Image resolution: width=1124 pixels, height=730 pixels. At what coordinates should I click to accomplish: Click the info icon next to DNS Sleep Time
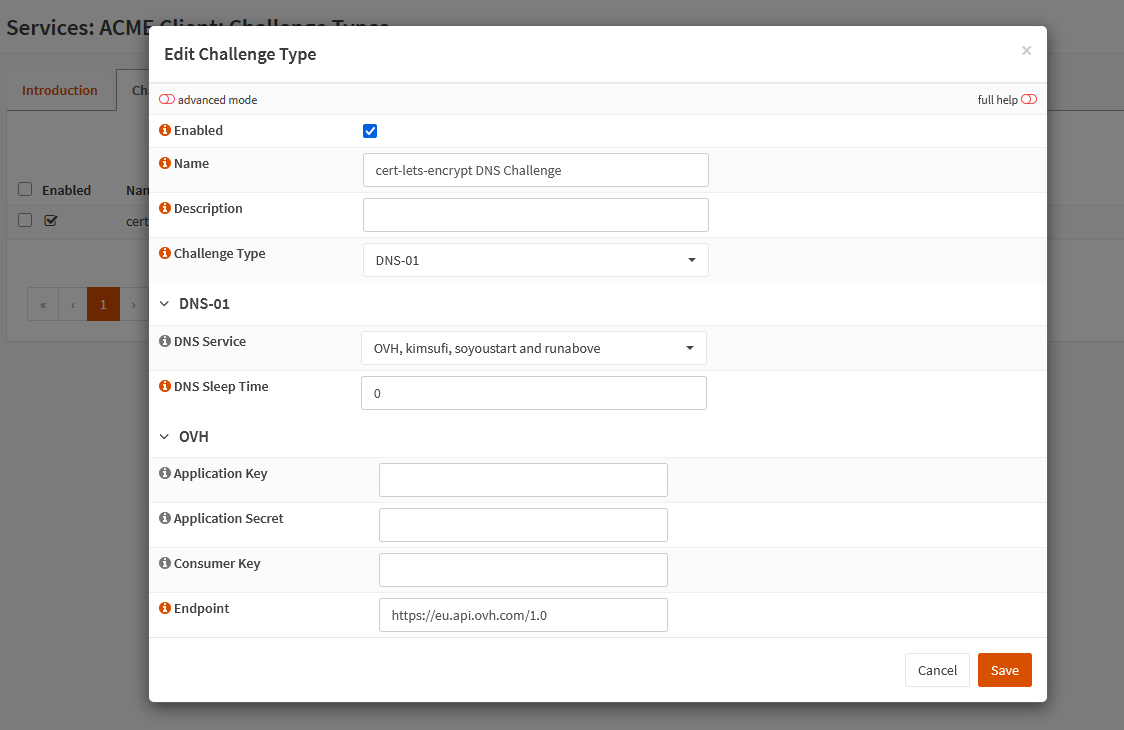point(164,386)
